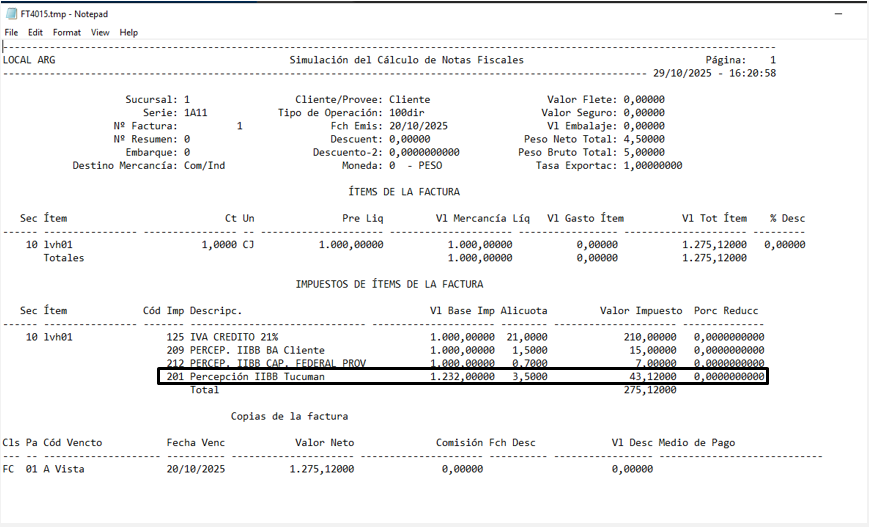The image size is (869, 527).
Task: Click the 'Vl Tot Ítem' column header
Action: 714,218
